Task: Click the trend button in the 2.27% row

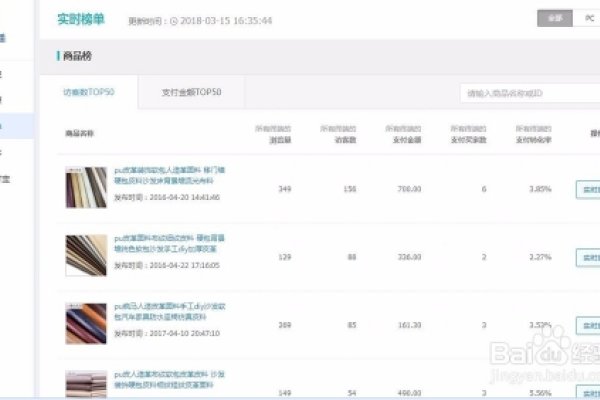Action: [588, 258]
